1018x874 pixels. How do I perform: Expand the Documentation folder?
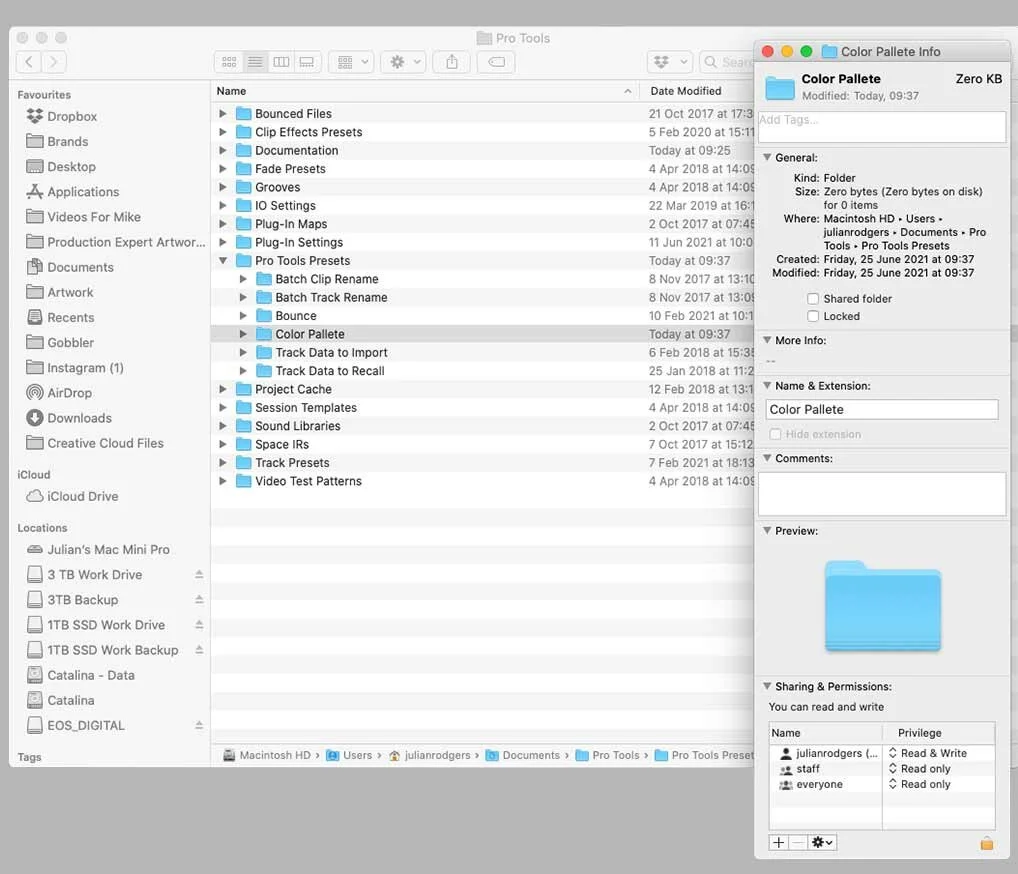pyautogui.click(x=223, y=151)
